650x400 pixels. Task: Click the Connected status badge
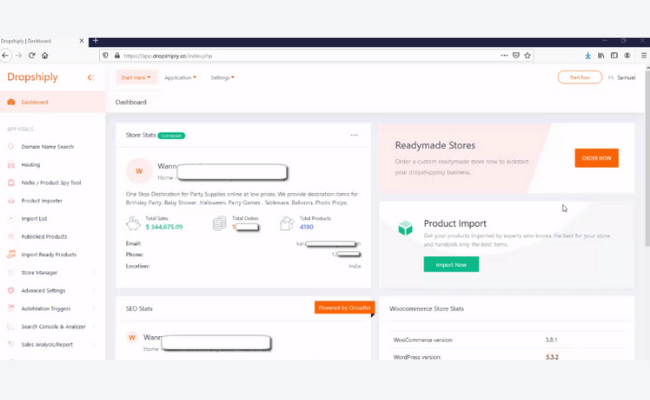click(x=171, y=136)
